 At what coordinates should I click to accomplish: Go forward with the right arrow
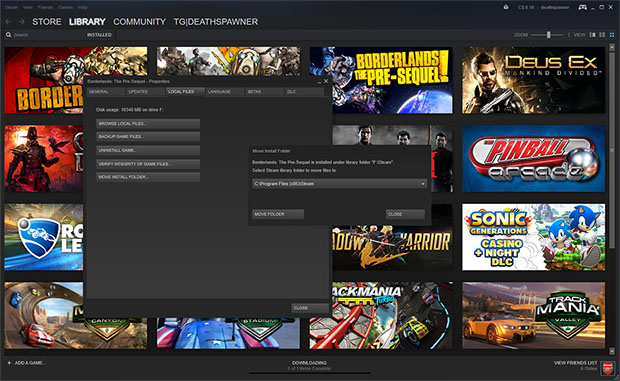[21, 22]
